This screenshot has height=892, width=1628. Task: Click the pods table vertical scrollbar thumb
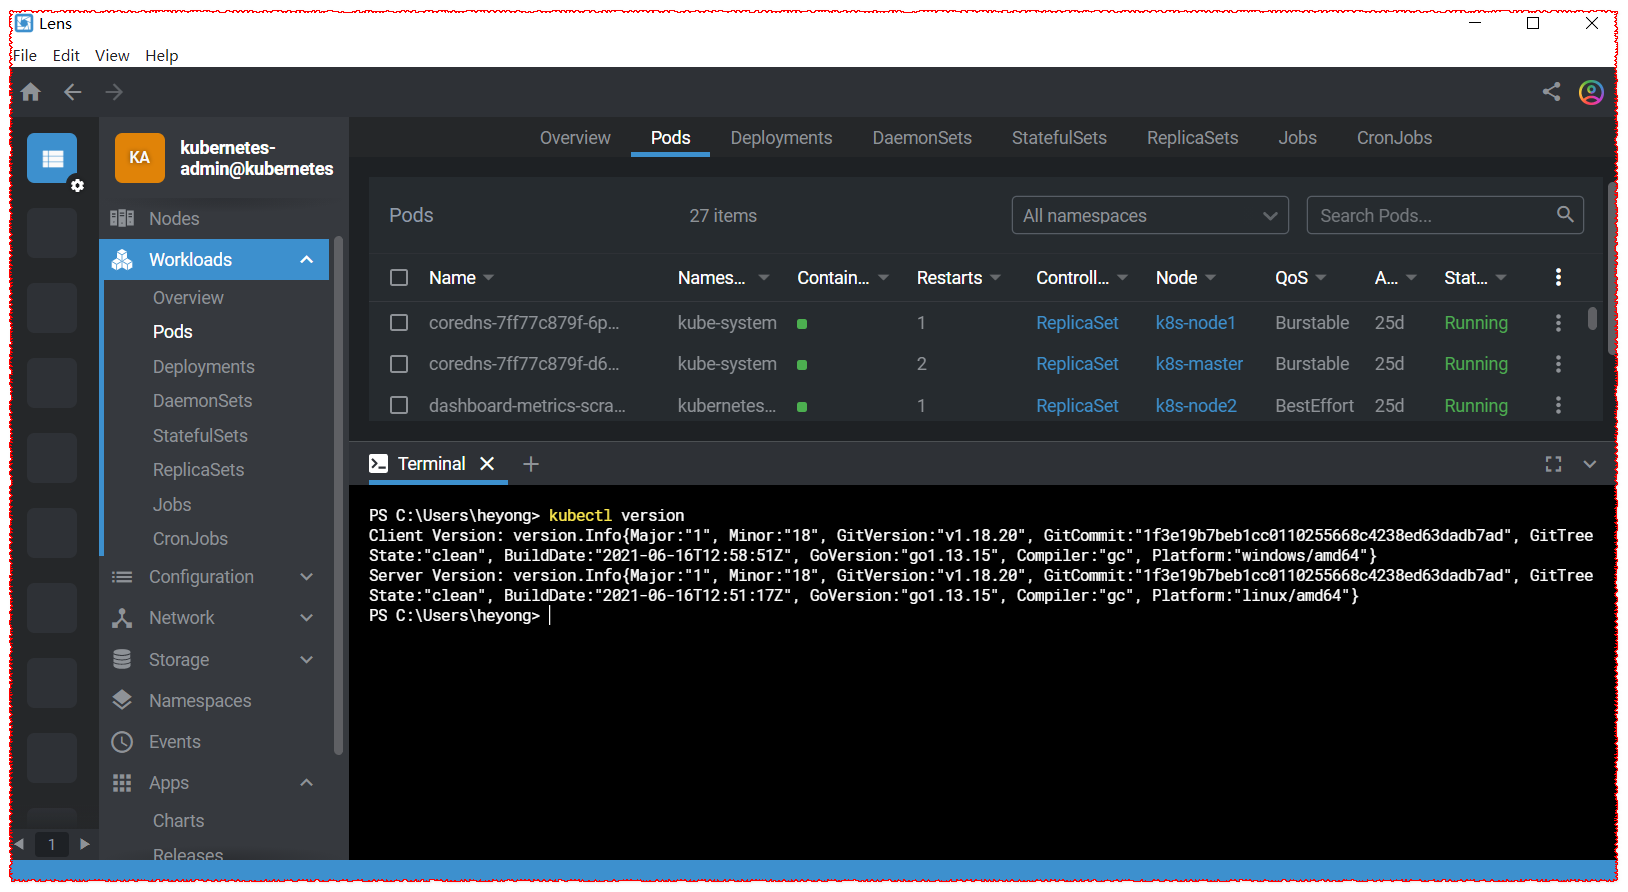(x=1592, y=318)
